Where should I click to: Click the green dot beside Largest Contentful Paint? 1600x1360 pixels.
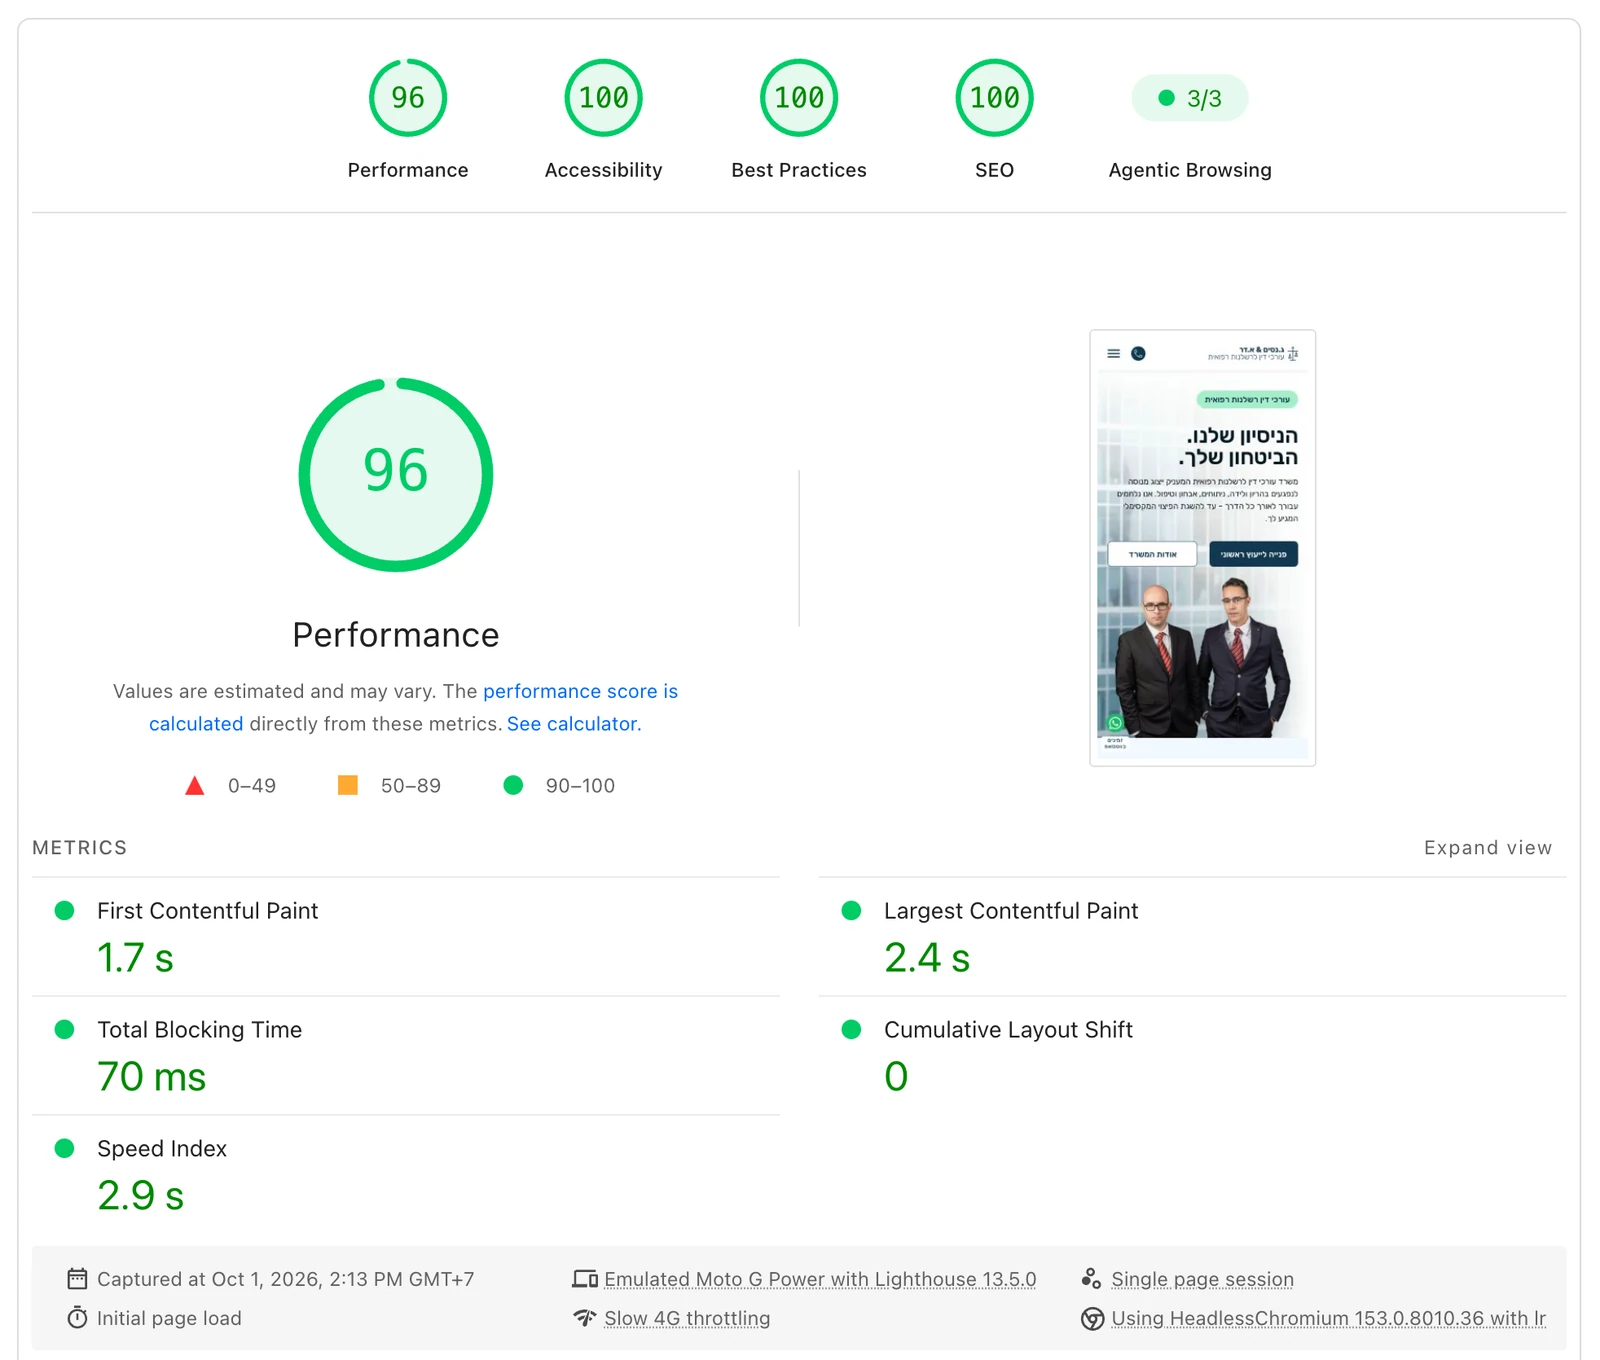point(851,910)
